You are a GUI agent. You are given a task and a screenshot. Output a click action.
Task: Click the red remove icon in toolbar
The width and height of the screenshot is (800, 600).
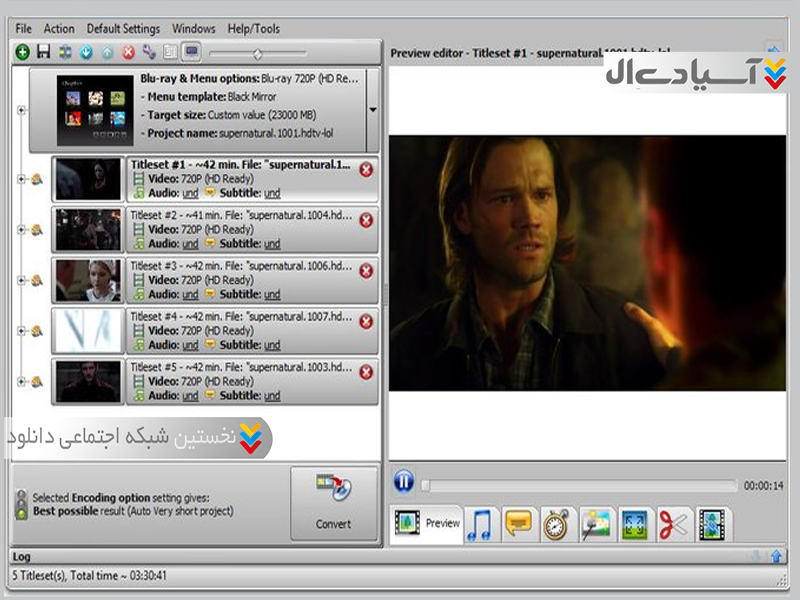[128, 52]
